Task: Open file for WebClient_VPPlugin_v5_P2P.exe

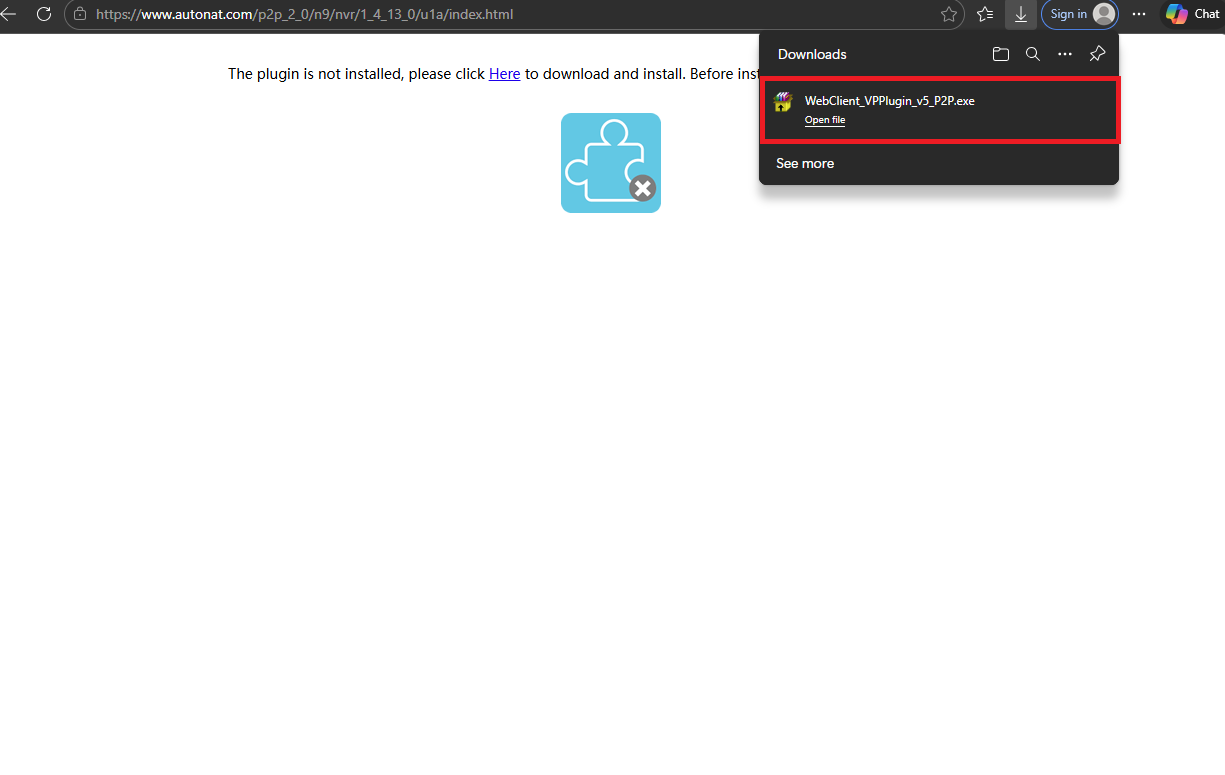Action: [x=824, y=119]
